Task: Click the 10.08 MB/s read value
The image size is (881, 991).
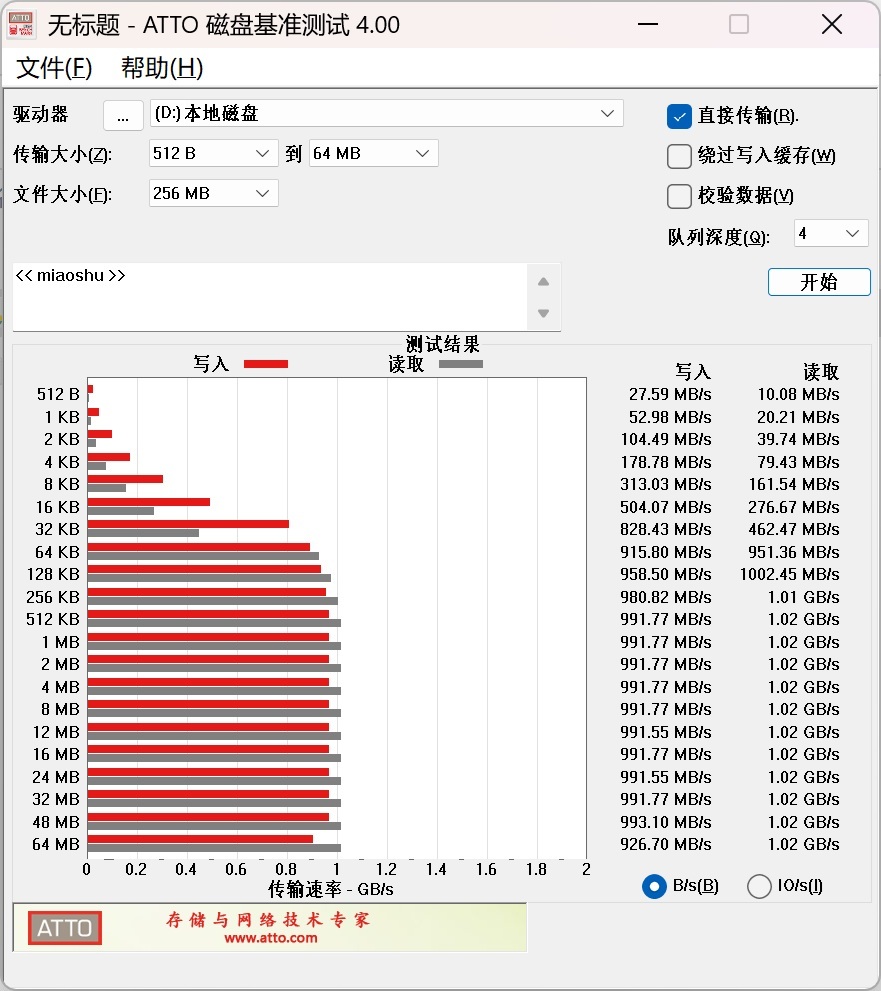Action: 798,394
